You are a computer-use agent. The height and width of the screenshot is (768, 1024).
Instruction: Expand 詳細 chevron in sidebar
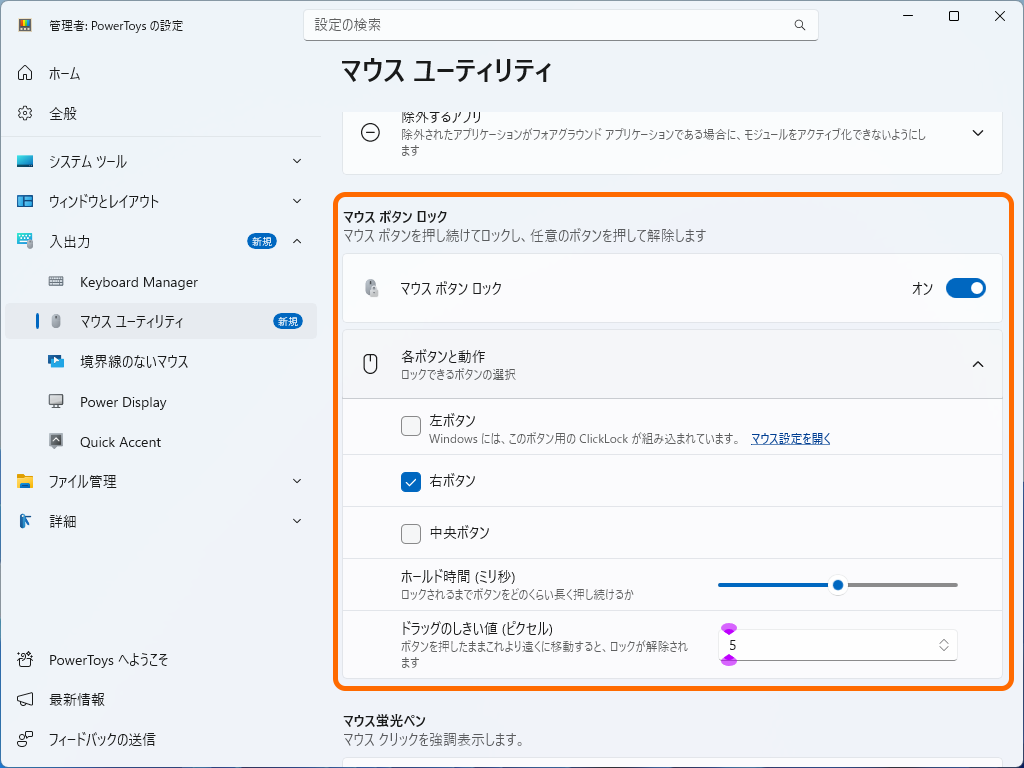coord(297,521)
